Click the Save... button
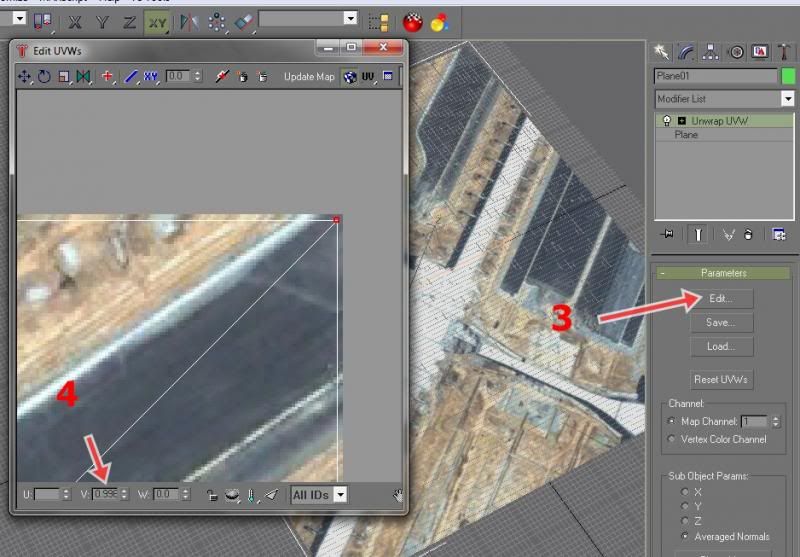This screenshot has width=800, height=557. (721, 323)
